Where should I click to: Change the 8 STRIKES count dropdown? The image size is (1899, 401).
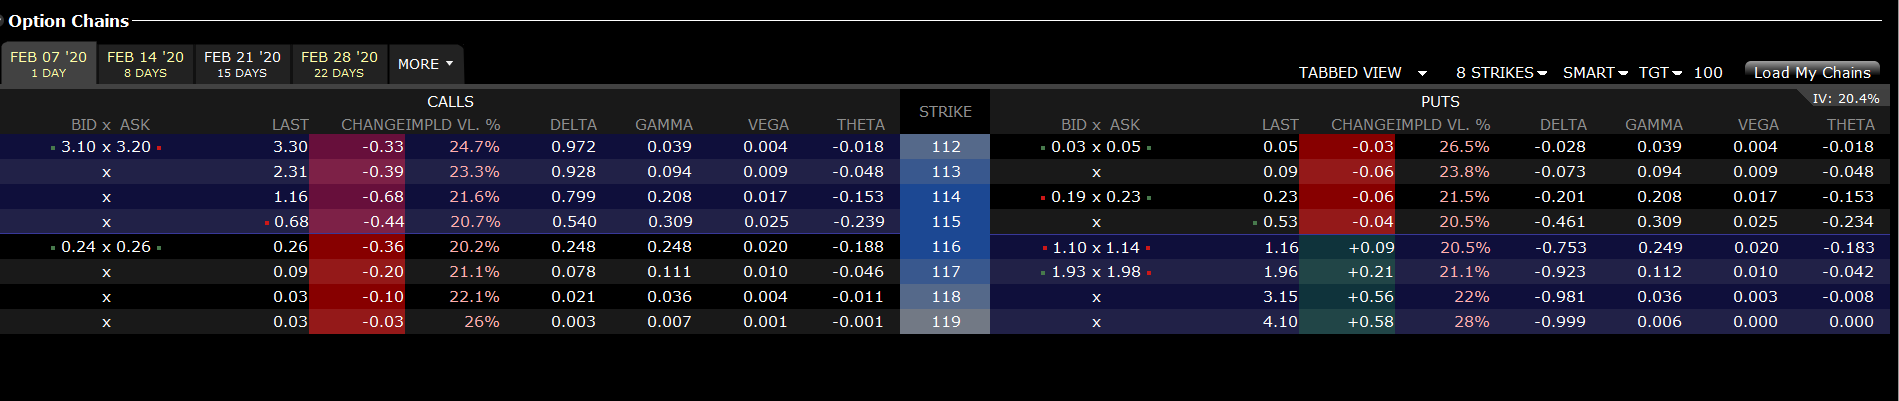click(x=1501, y=73)
